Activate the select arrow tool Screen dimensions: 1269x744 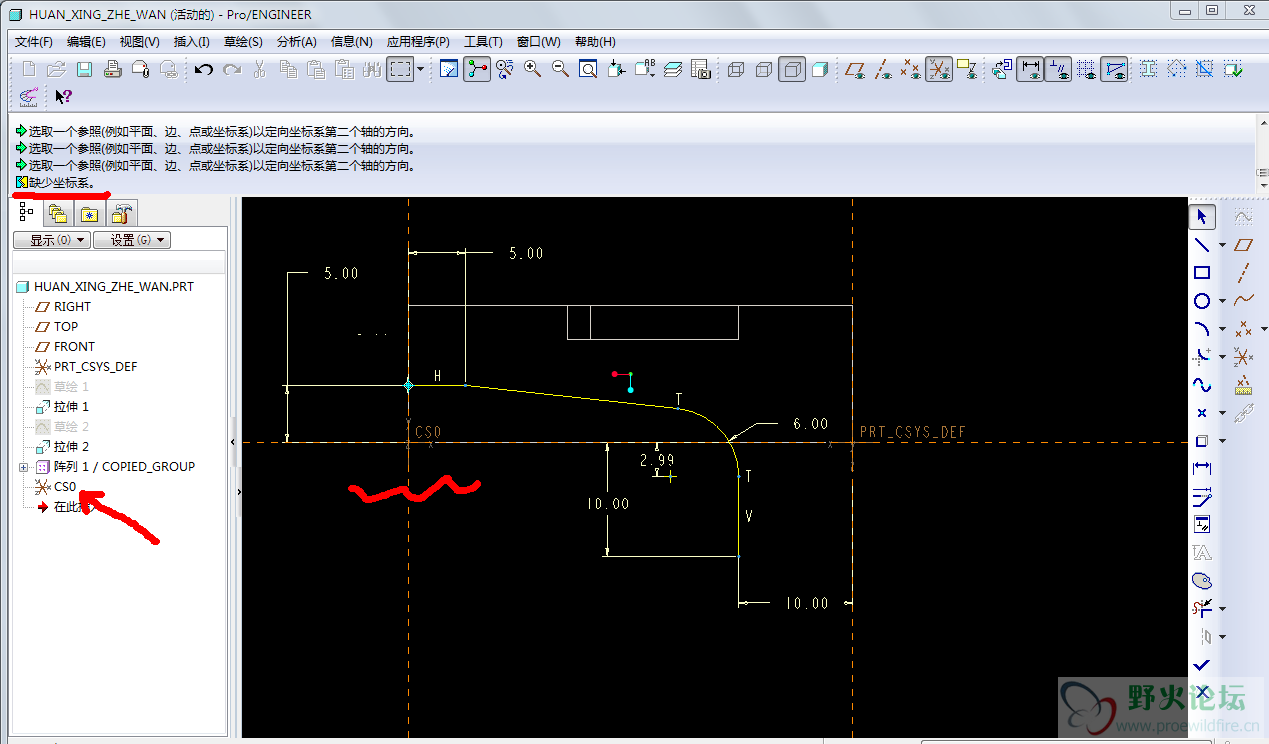pyautogui.click(x=1202, y=216)
